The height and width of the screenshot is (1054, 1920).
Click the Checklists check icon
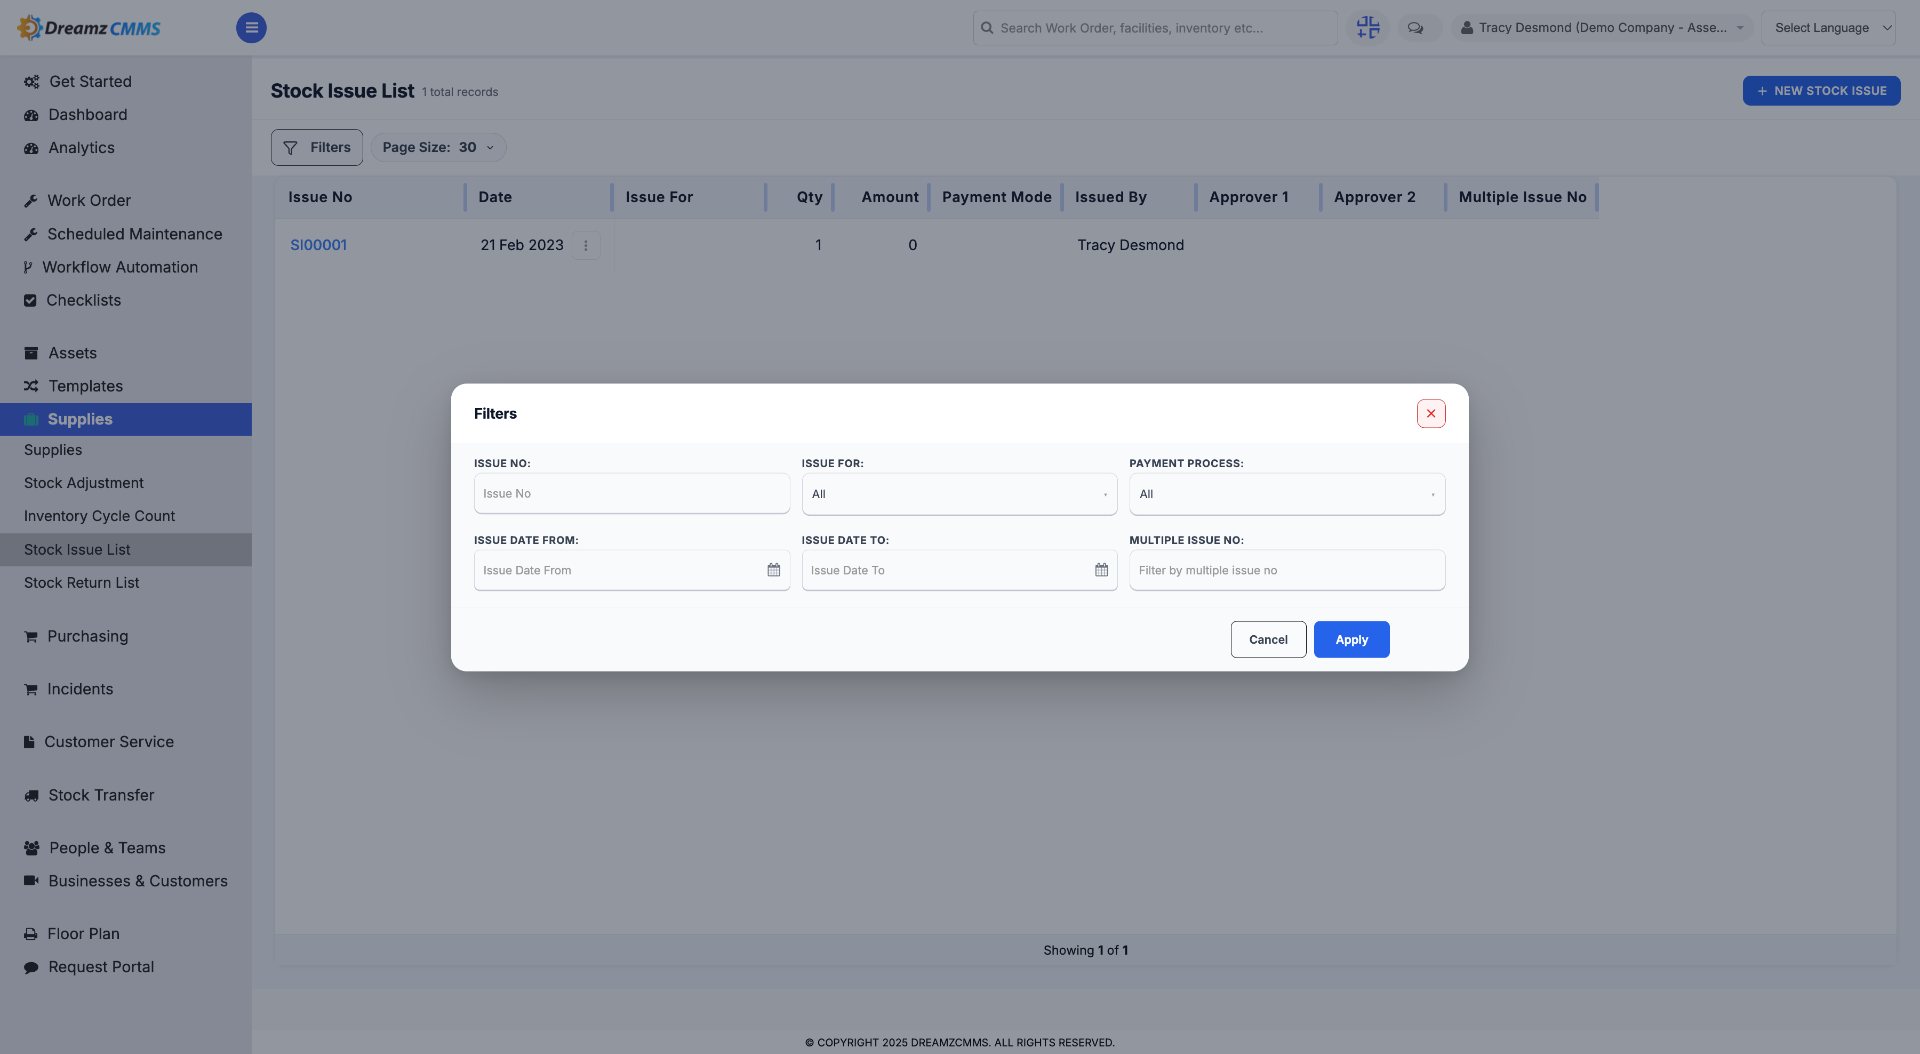pos(30,300)
